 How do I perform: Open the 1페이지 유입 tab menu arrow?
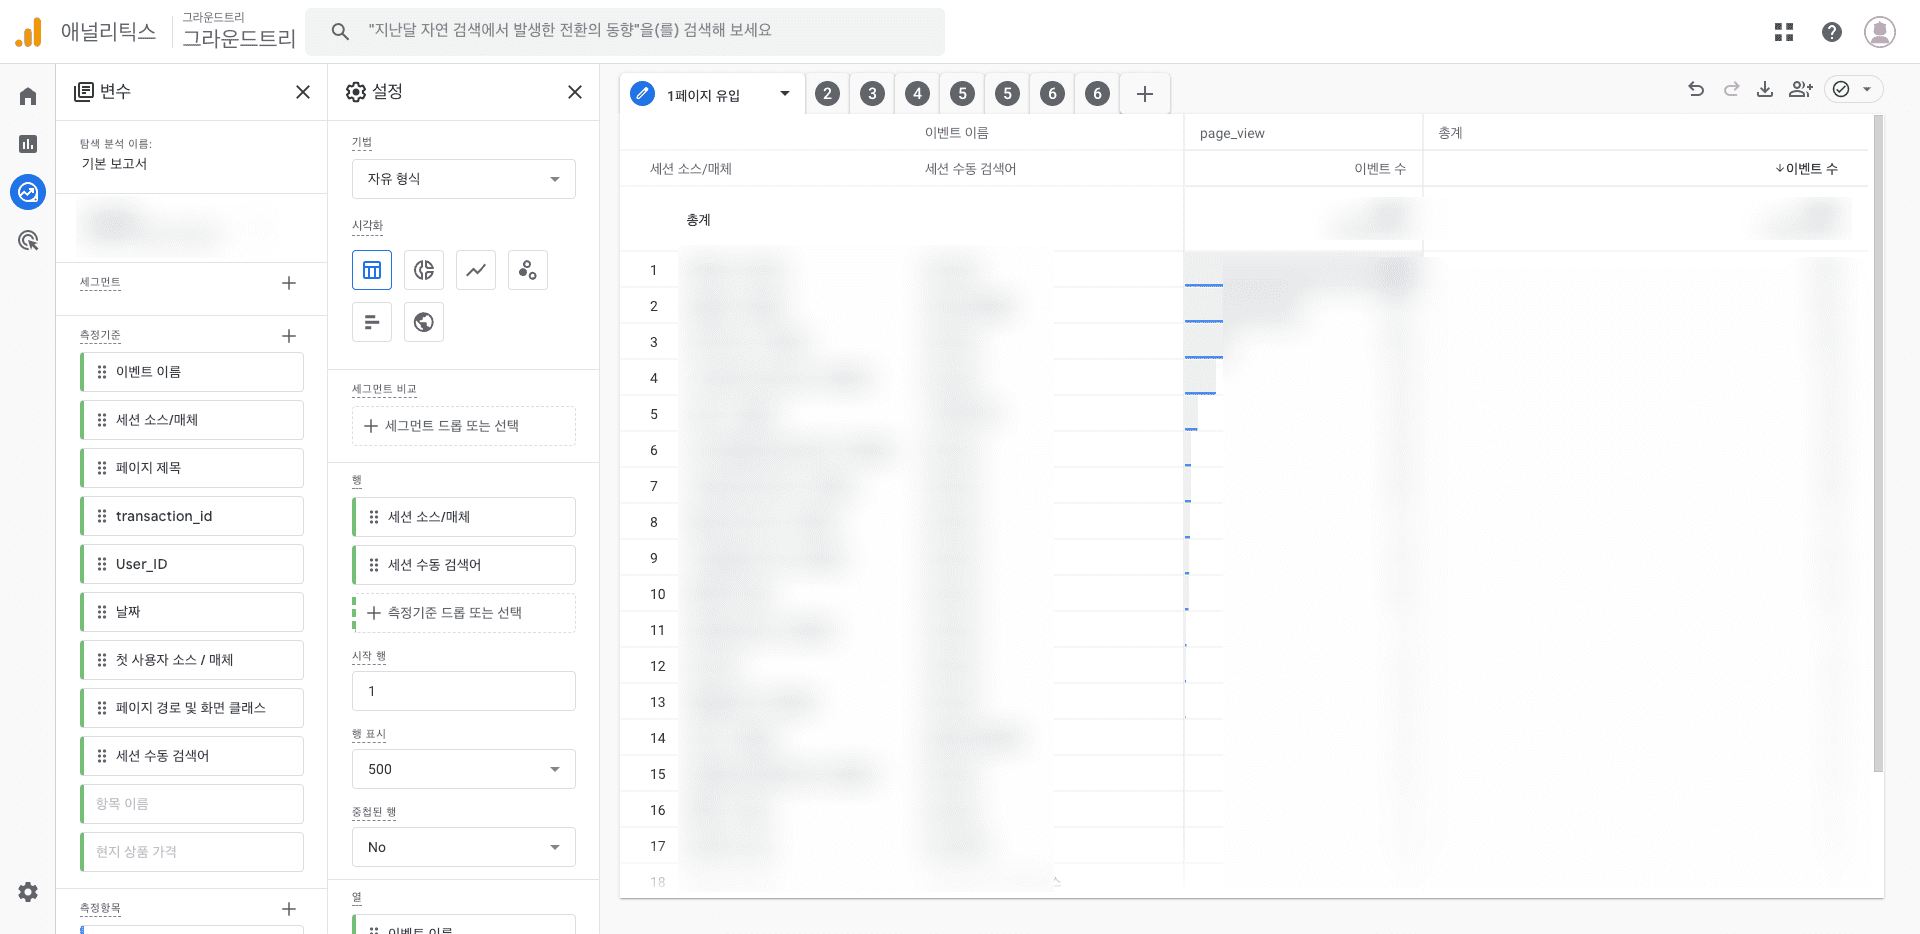[785, 94]
